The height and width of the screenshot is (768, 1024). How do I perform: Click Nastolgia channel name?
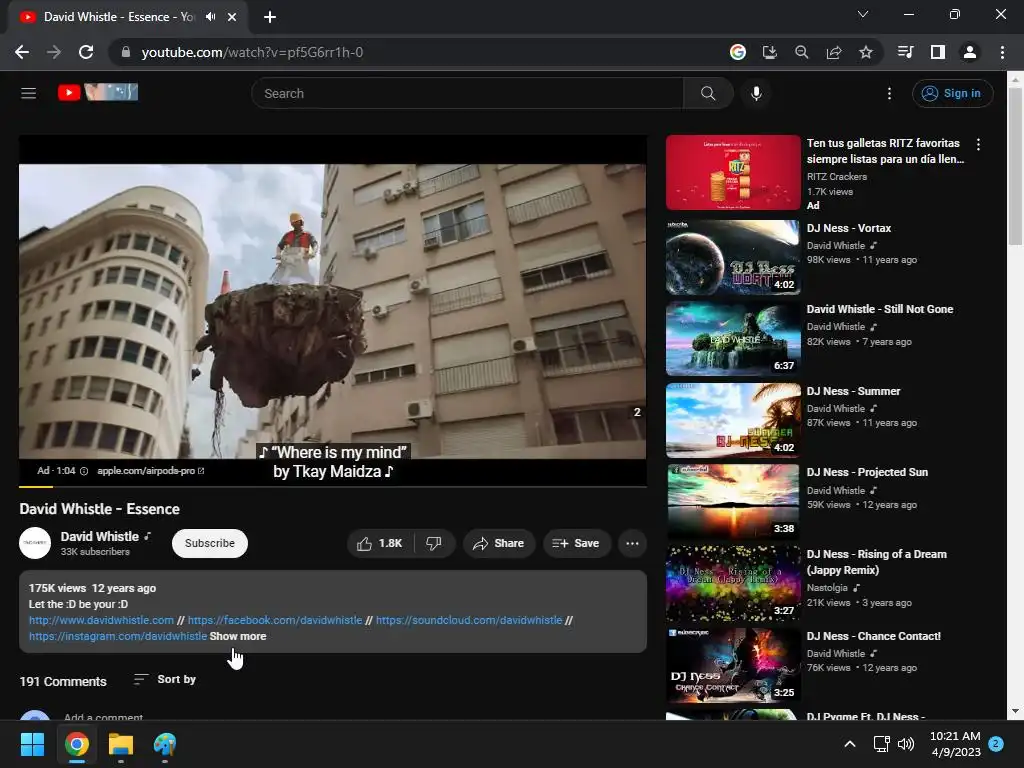(x=827, y=588)
